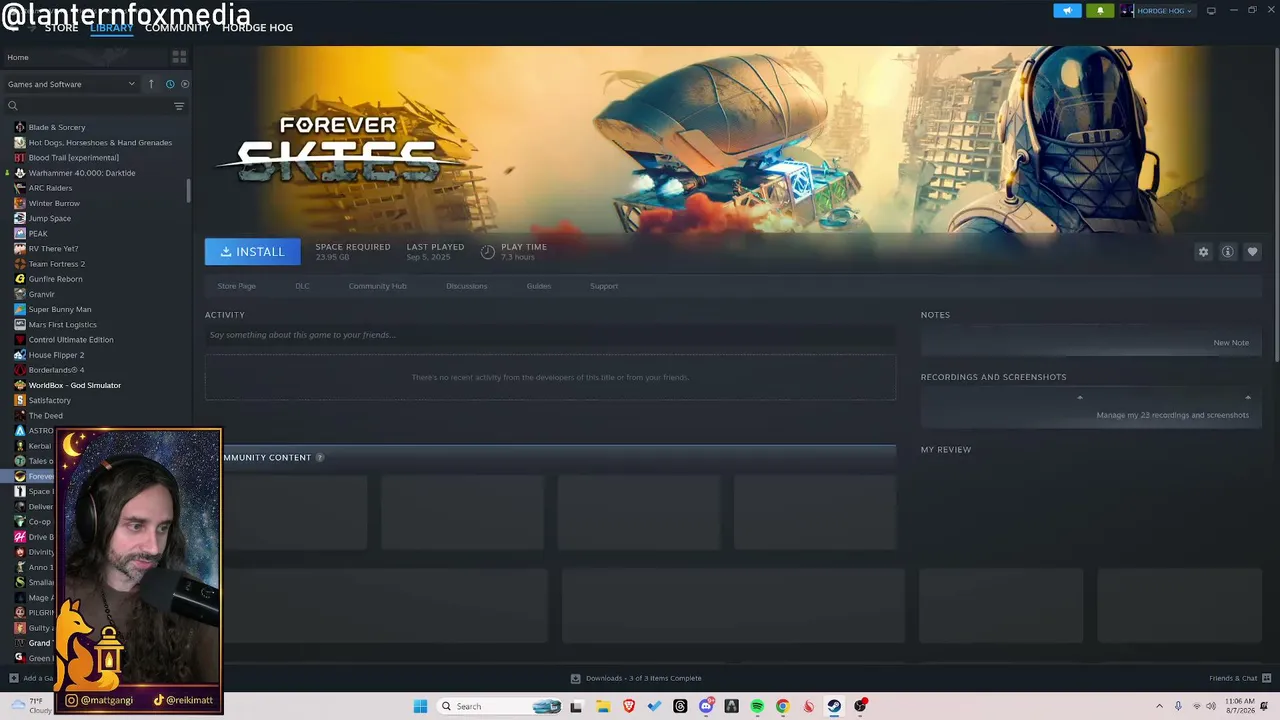Open Spotify from the taskbar
The width and height of the screenshot is (1280, 720).
click(757, 706)
